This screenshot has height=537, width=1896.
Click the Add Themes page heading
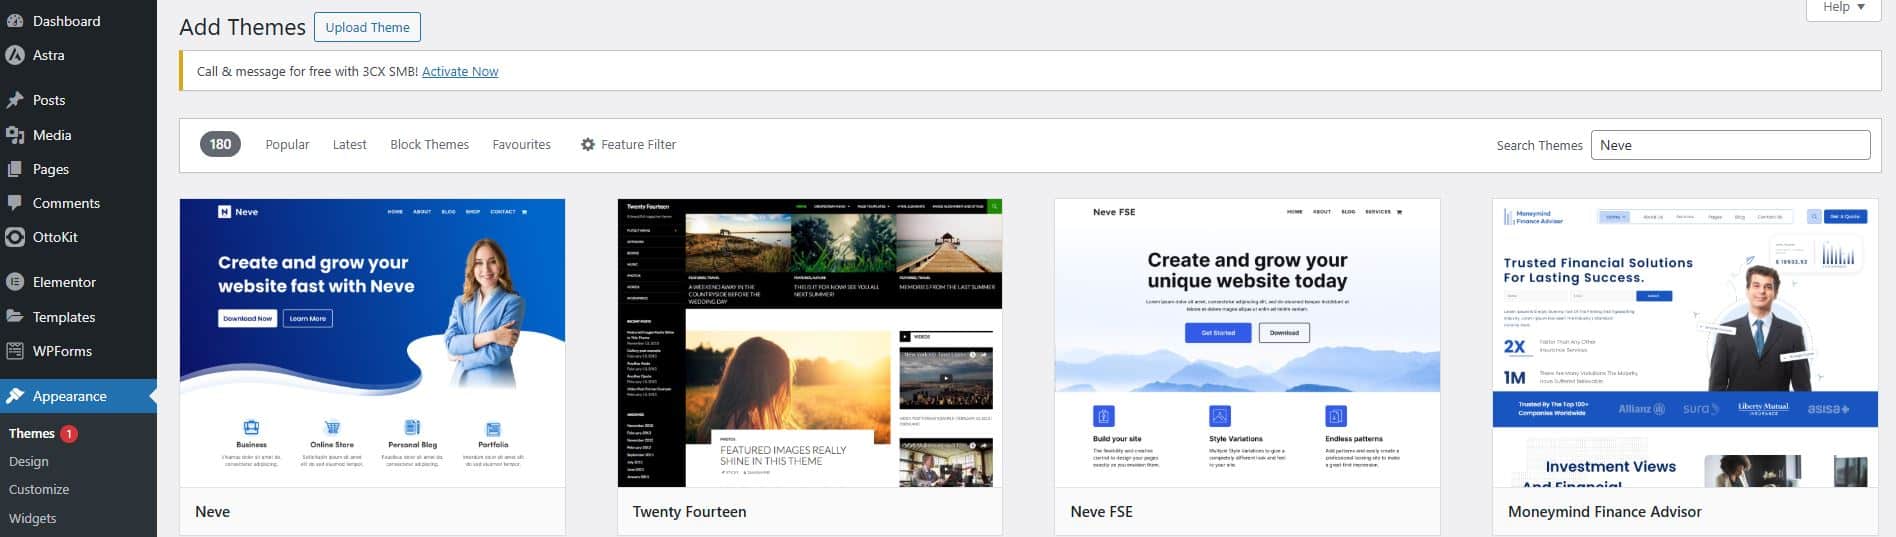[242, 28]
